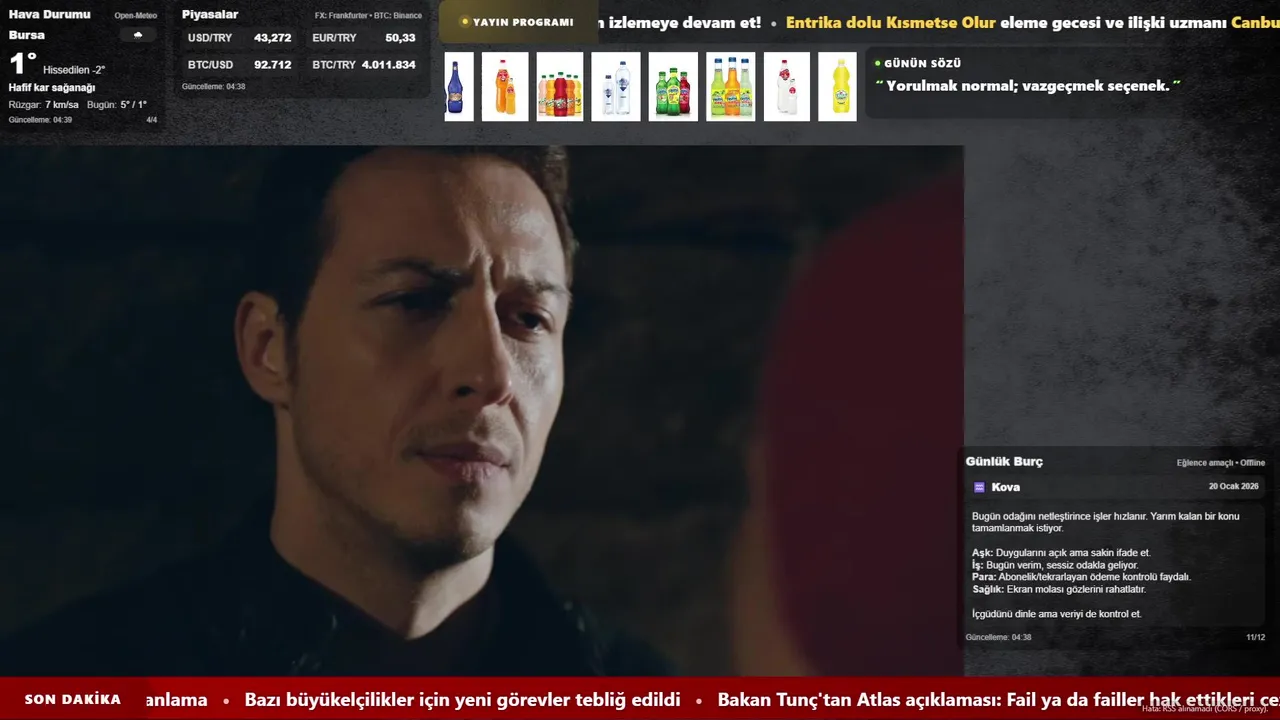Click the Bugün odağını netleştirince summary paragraph
The width and height of the screenshot is (1280, 720).
click(x=1106, y=522)
